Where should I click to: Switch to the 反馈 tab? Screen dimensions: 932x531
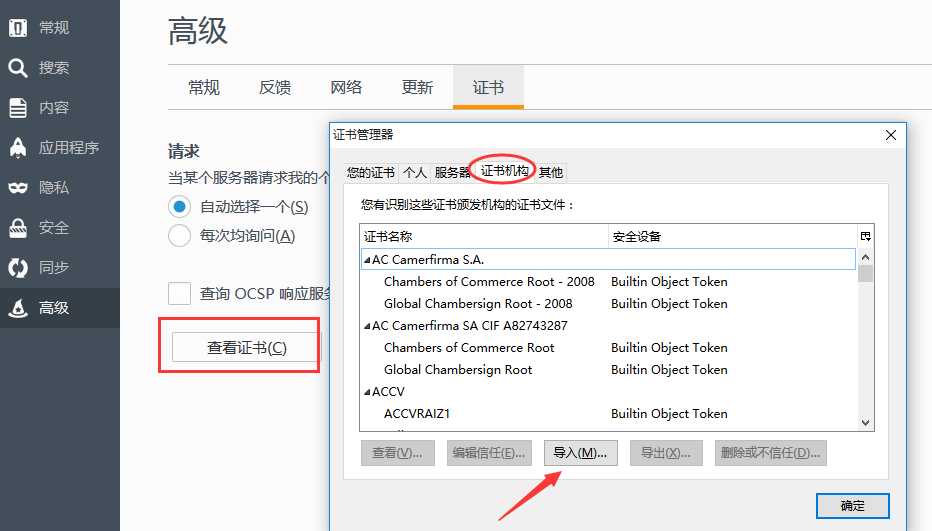coord(275,87)
